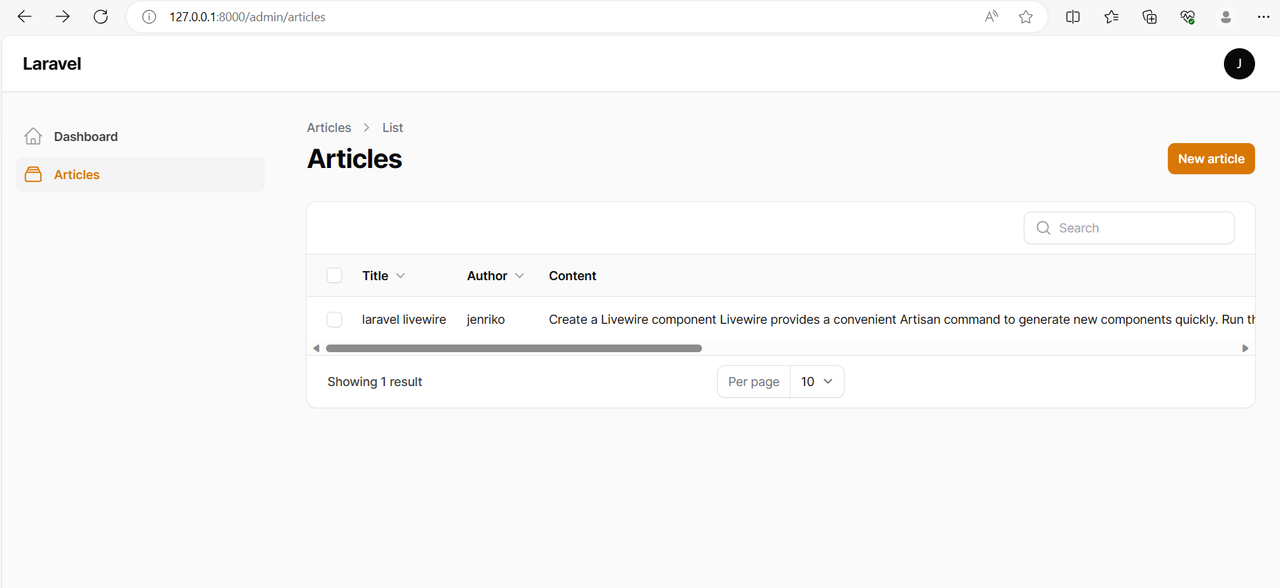Viewport: 1280px width, 588px height.
Task: Open the user avatar J menu
Action: (1239, 63)
